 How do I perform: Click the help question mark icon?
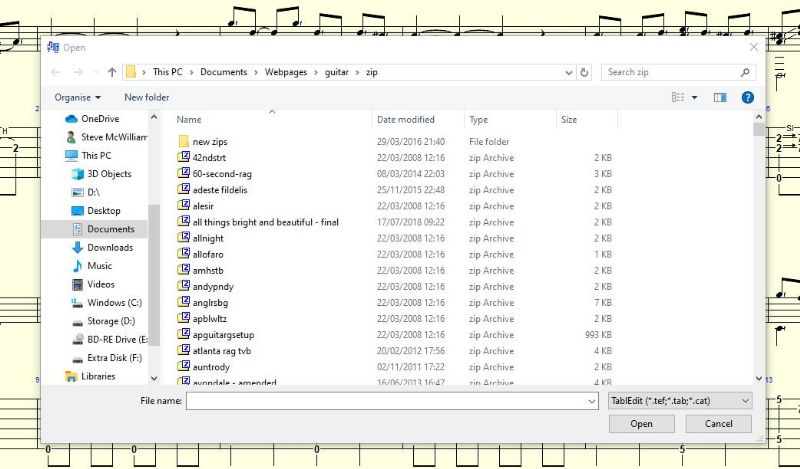coord(747,97)
